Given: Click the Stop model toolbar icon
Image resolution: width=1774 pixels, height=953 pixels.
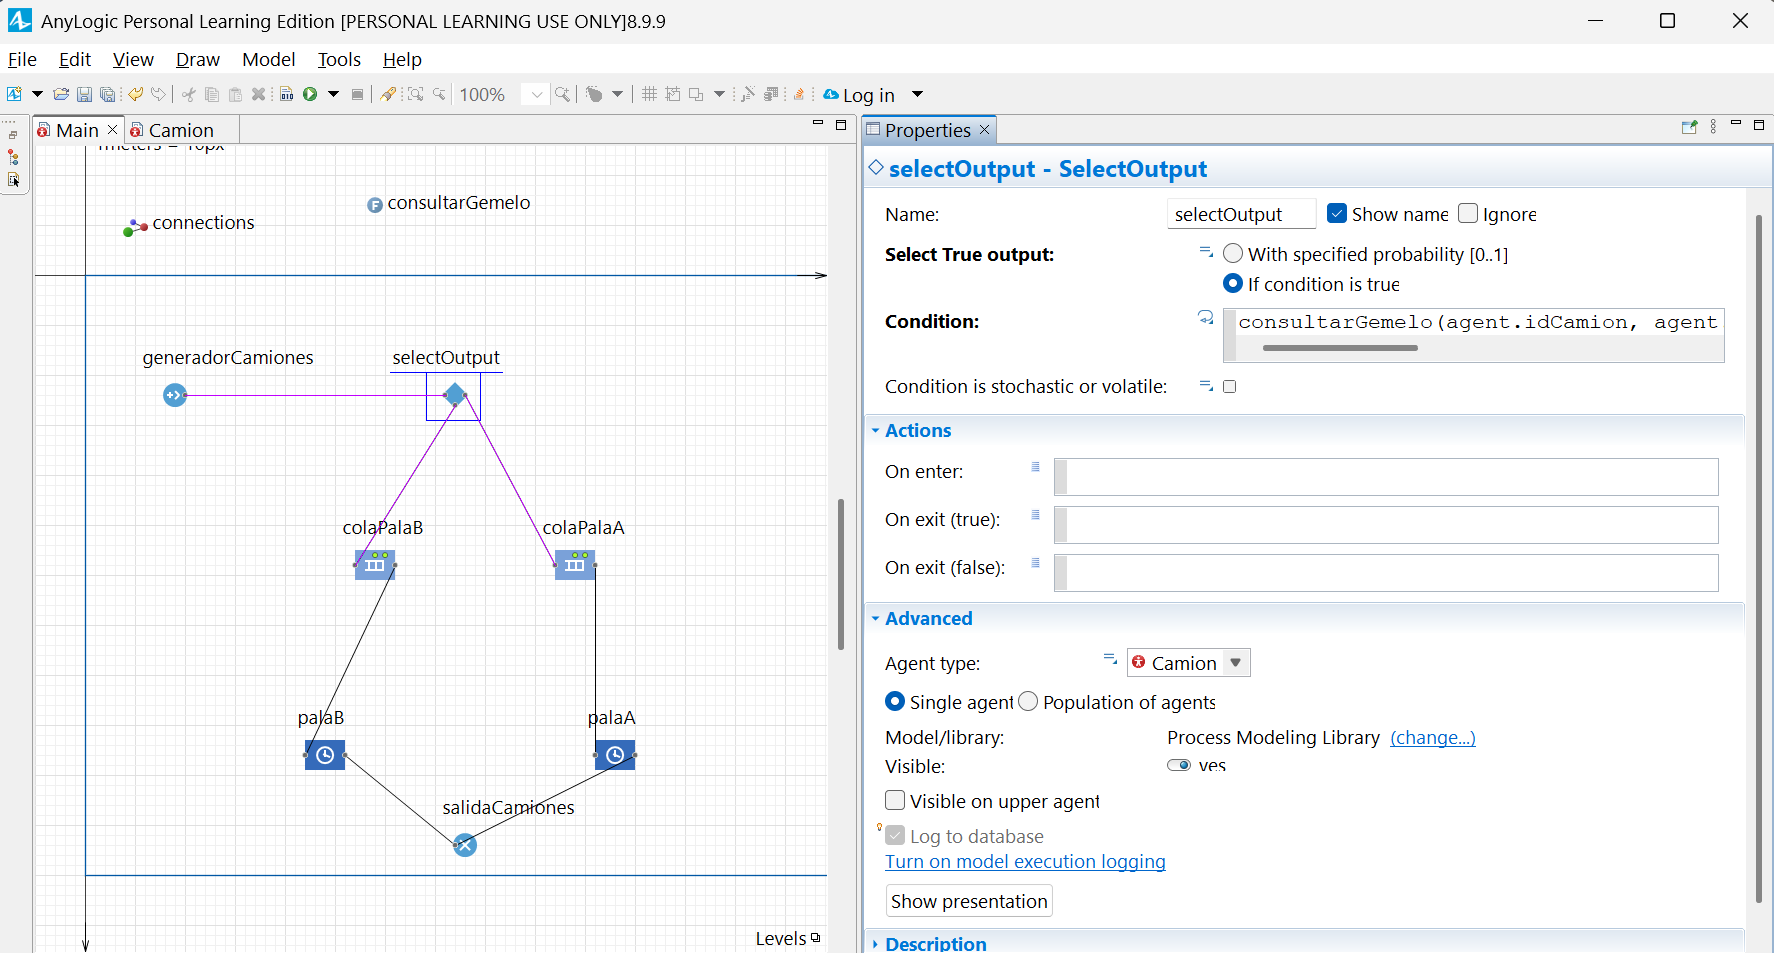Looking at the screenshot, I should [x=357, y=94].
